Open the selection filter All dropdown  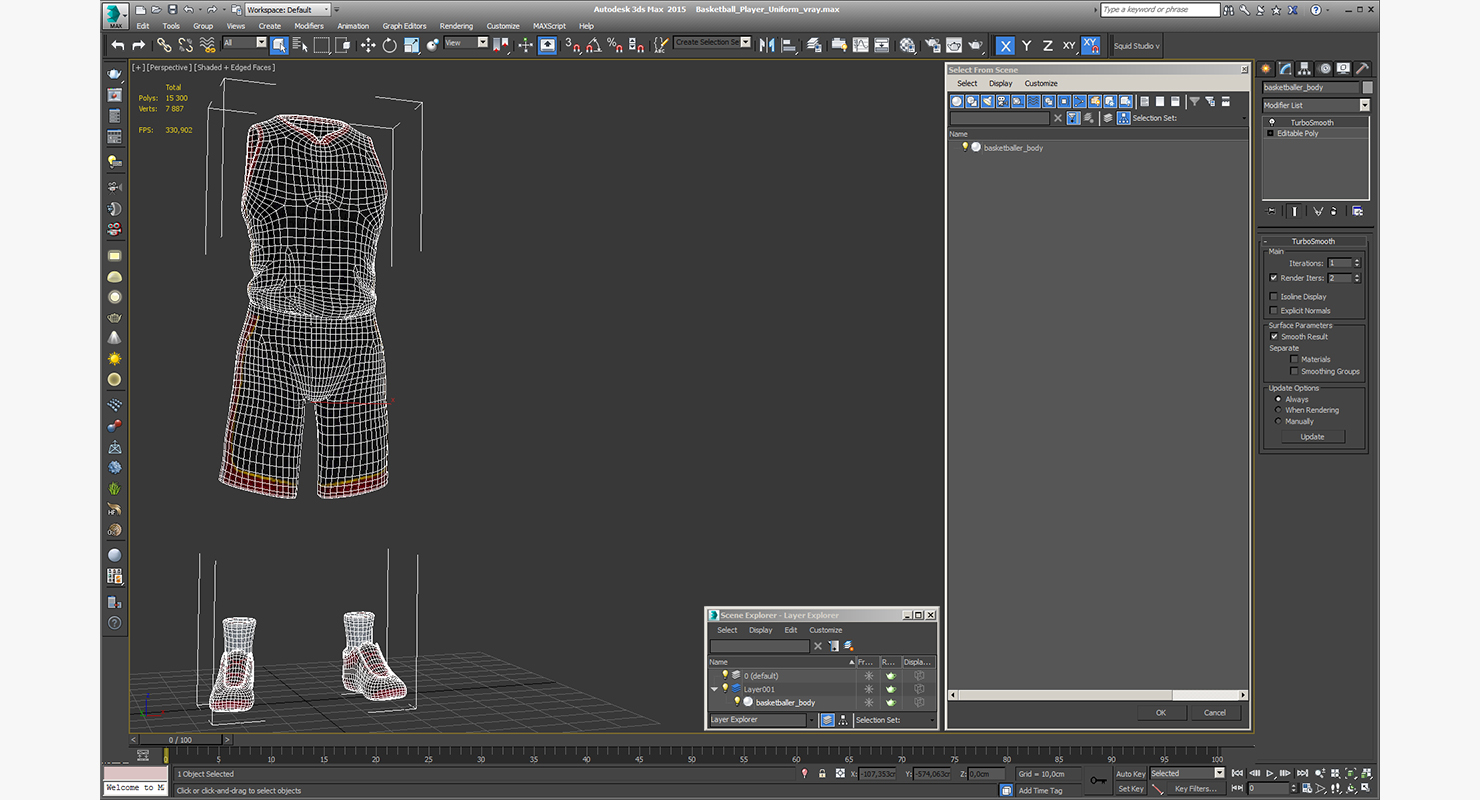click(245, 43)
